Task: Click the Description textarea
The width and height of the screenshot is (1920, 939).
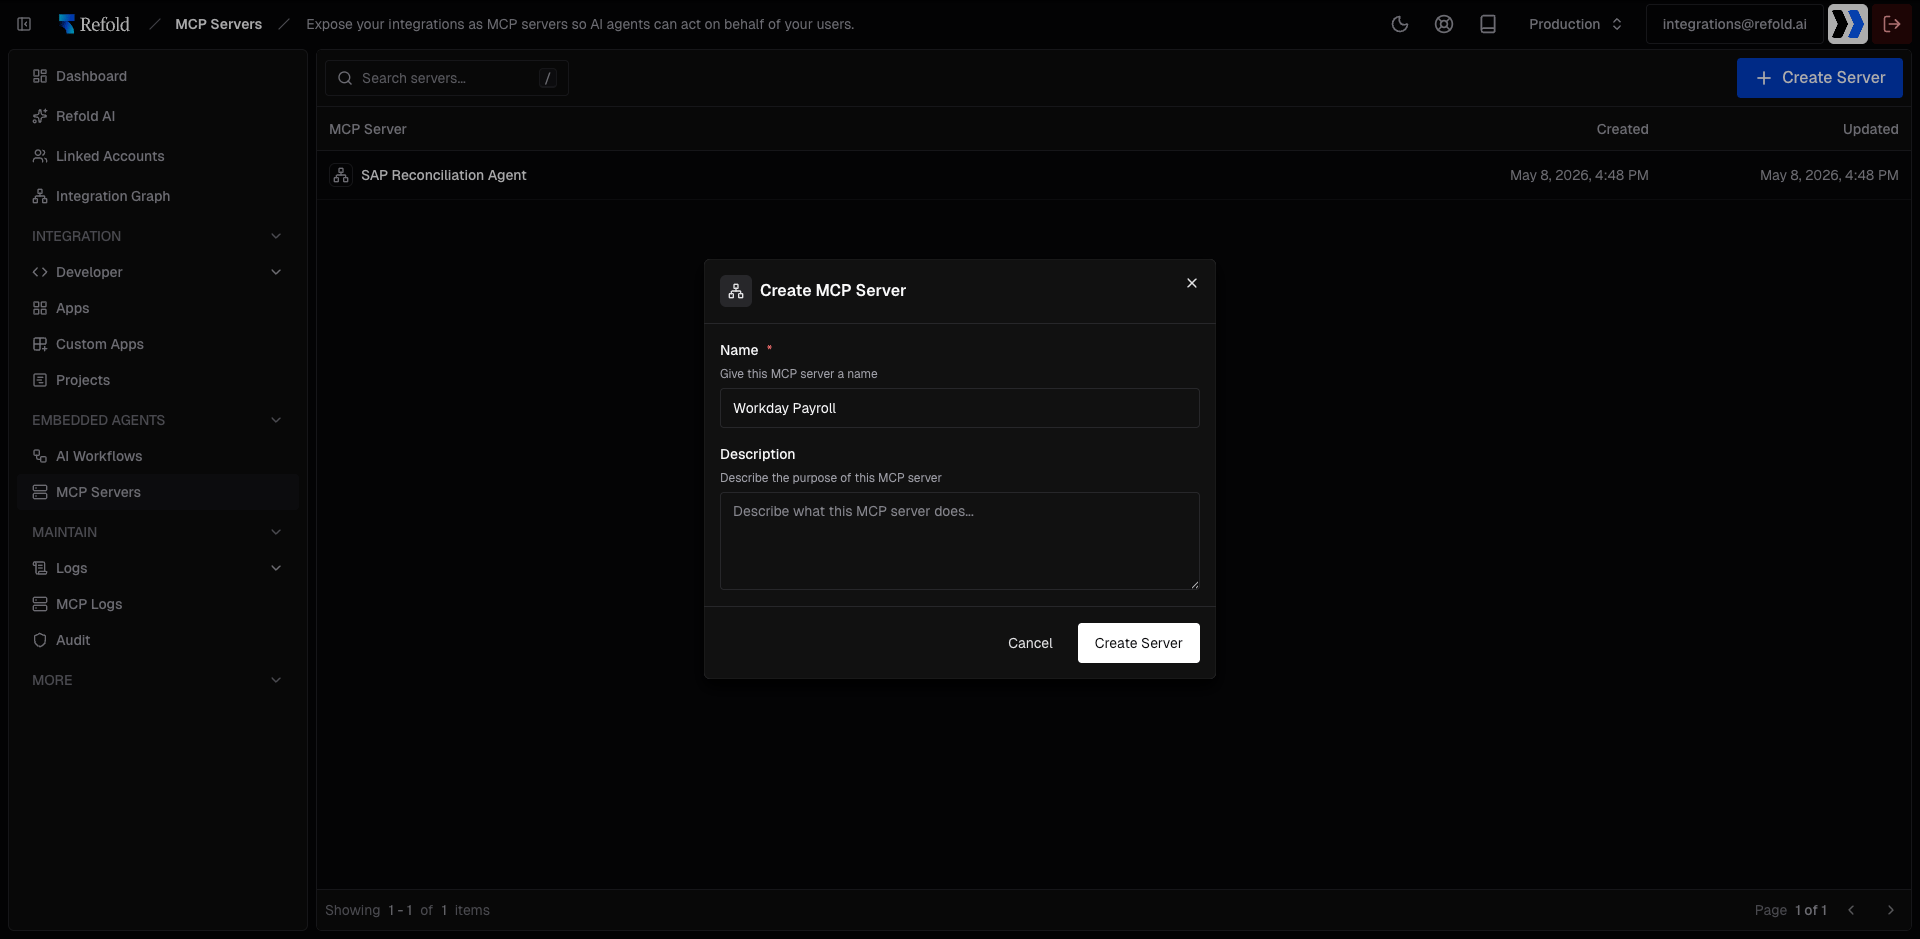Action: tap(960, 541)
